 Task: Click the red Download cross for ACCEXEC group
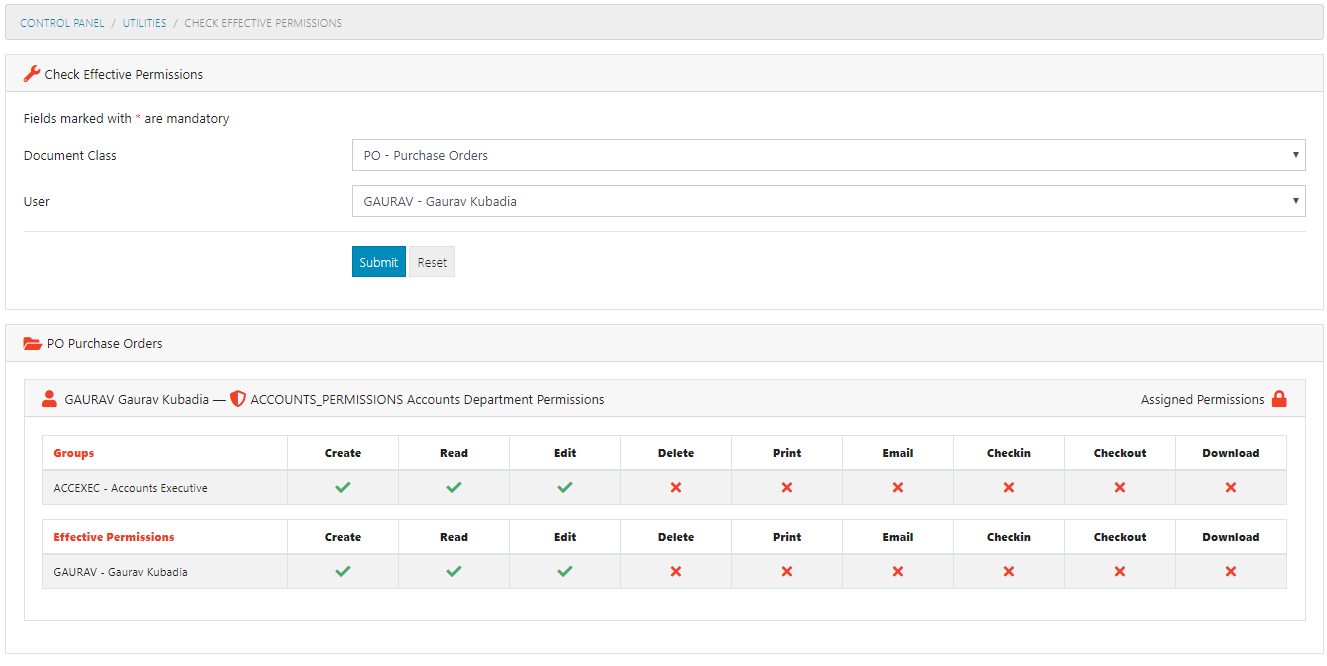1230,487
